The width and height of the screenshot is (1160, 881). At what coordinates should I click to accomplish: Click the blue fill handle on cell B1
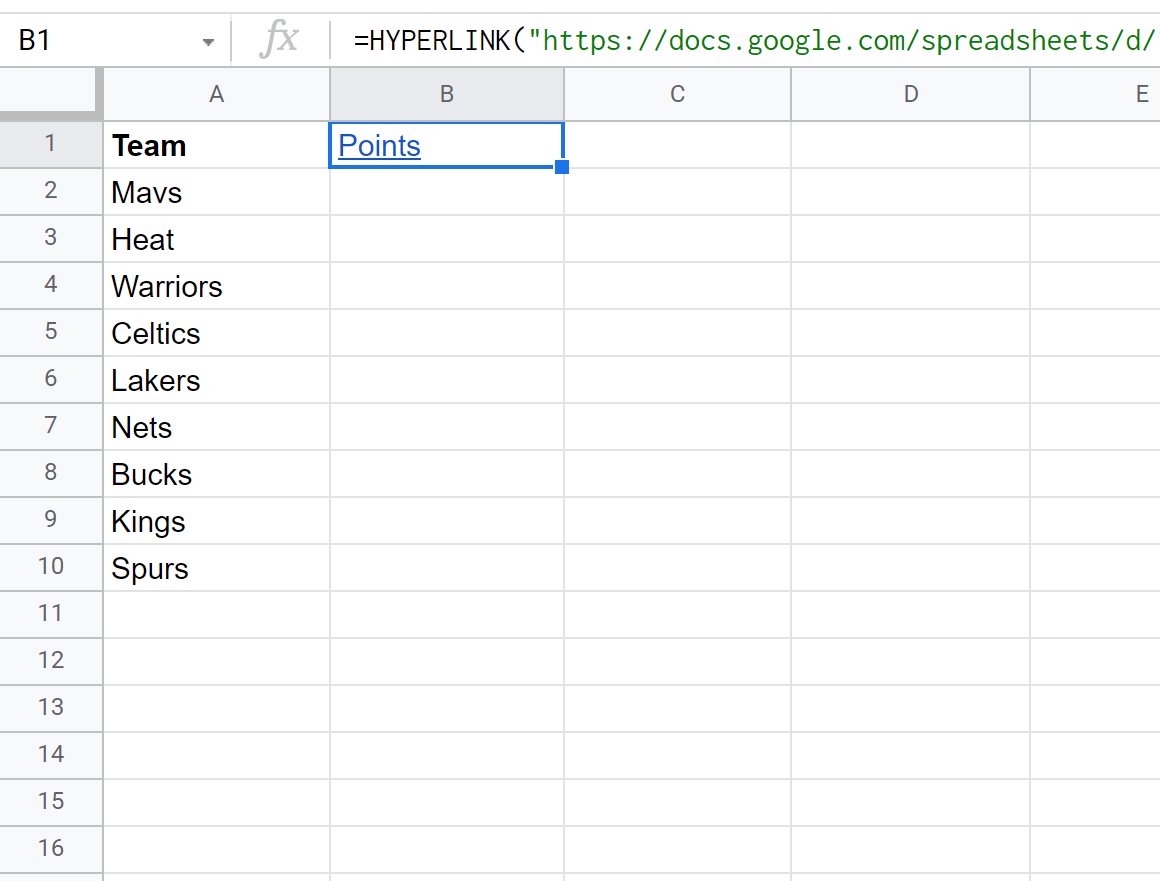[562, 166]
